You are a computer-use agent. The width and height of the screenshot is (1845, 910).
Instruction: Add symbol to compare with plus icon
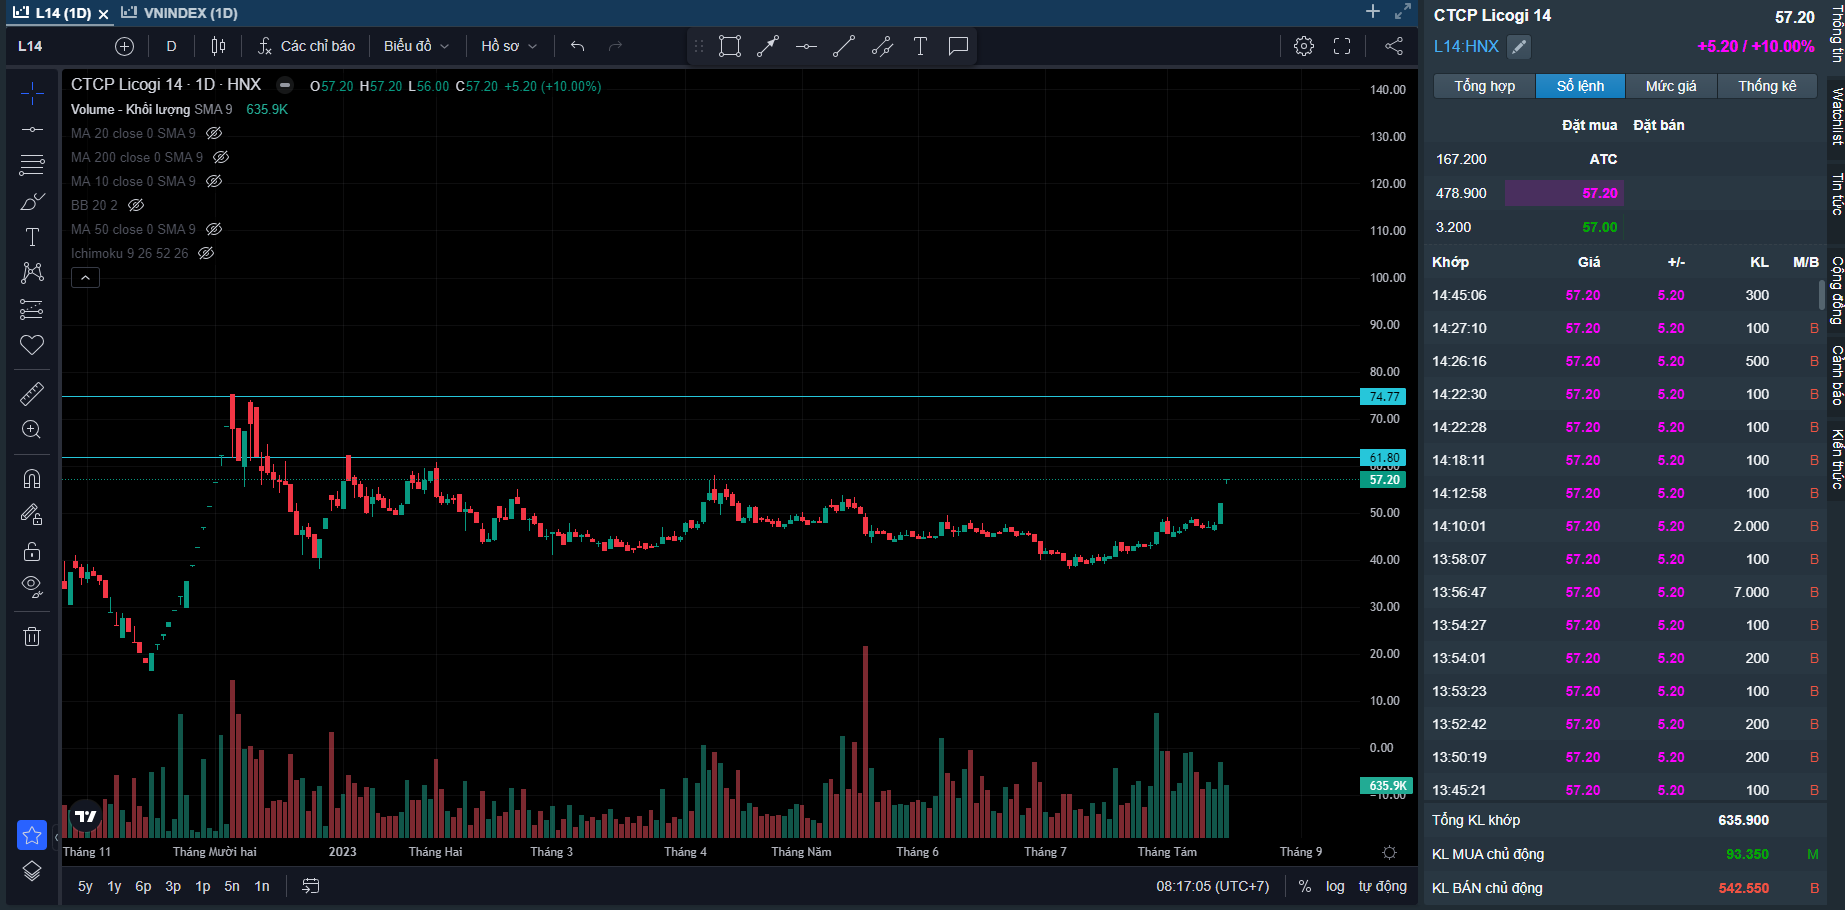124,46
